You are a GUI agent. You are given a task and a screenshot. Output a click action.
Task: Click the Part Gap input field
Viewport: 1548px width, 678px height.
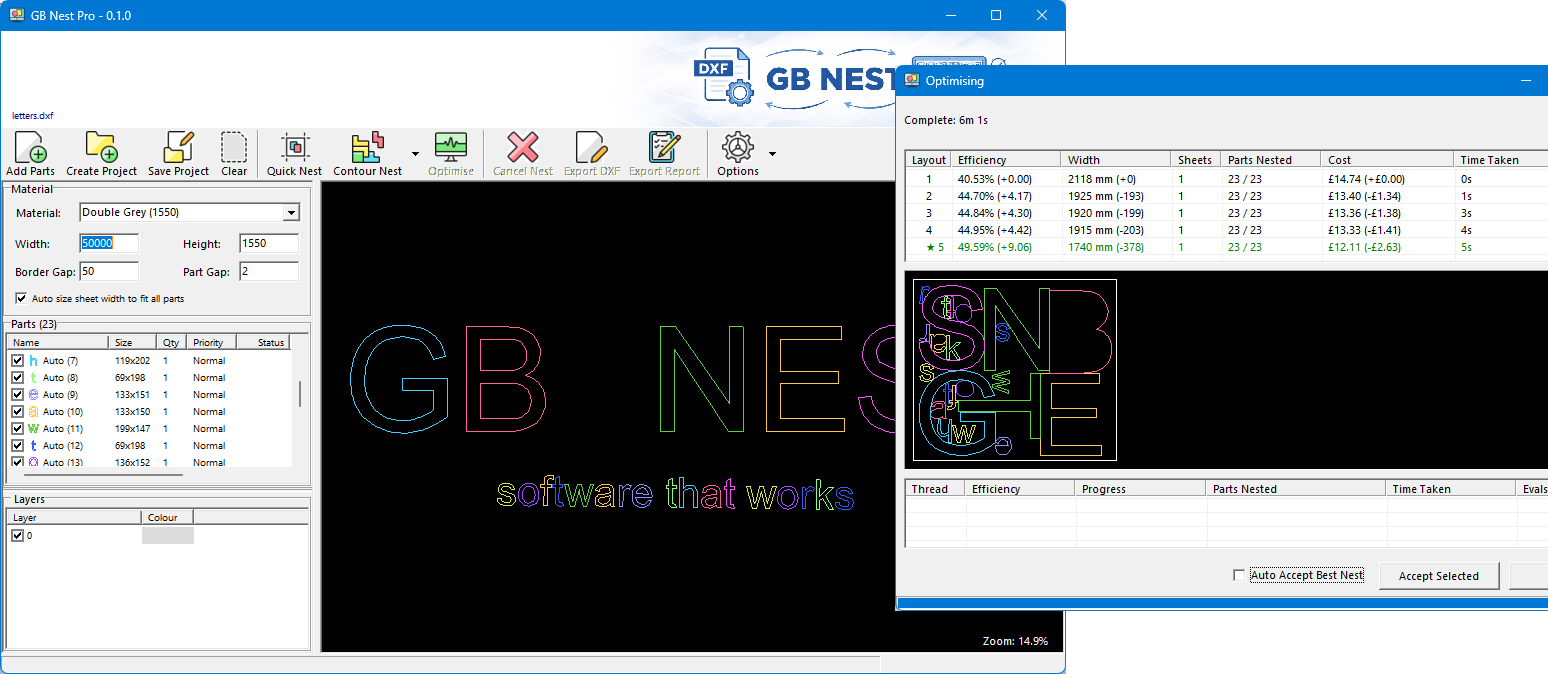pyautogui.click(x=269, y=272)
